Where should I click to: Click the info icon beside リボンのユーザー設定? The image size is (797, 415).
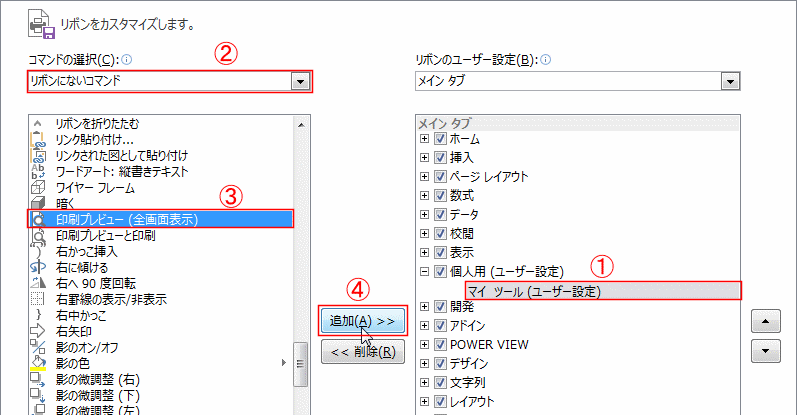click(x=545, y=60)
